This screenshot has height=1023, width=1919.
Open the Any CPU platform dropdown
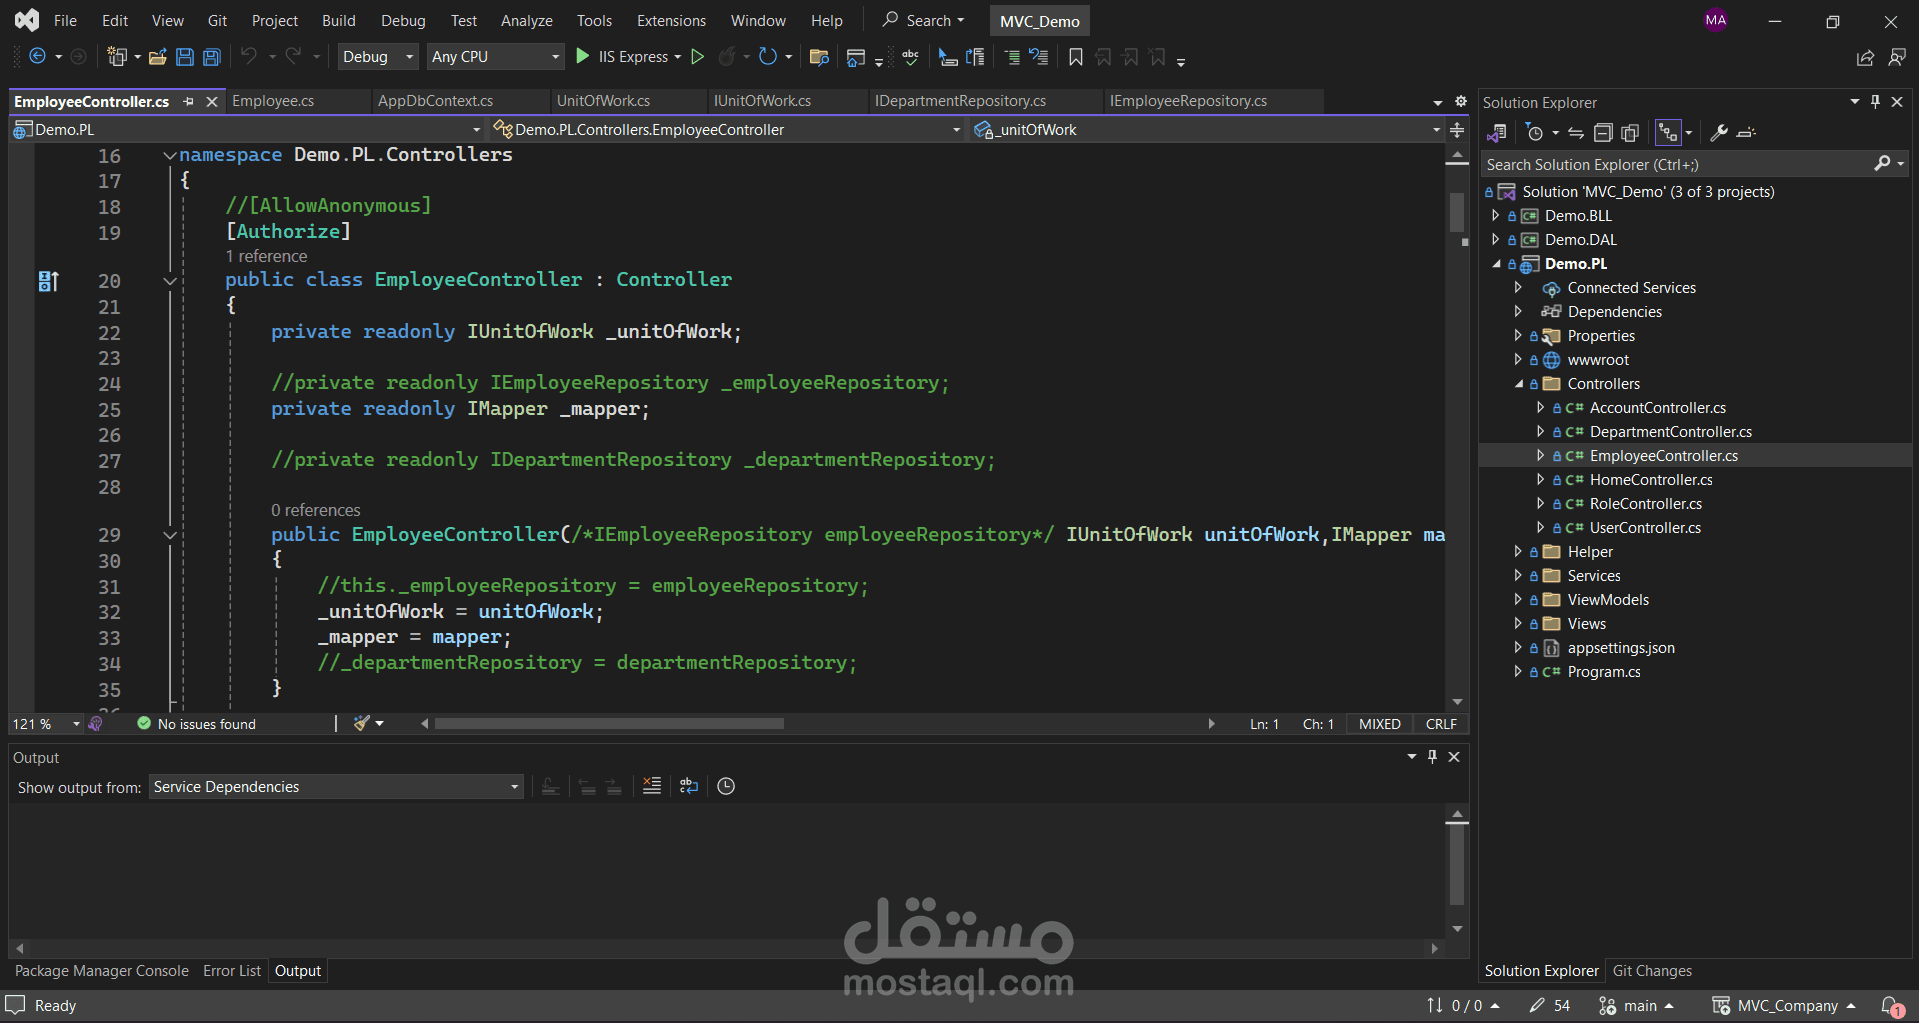[496, 57]
